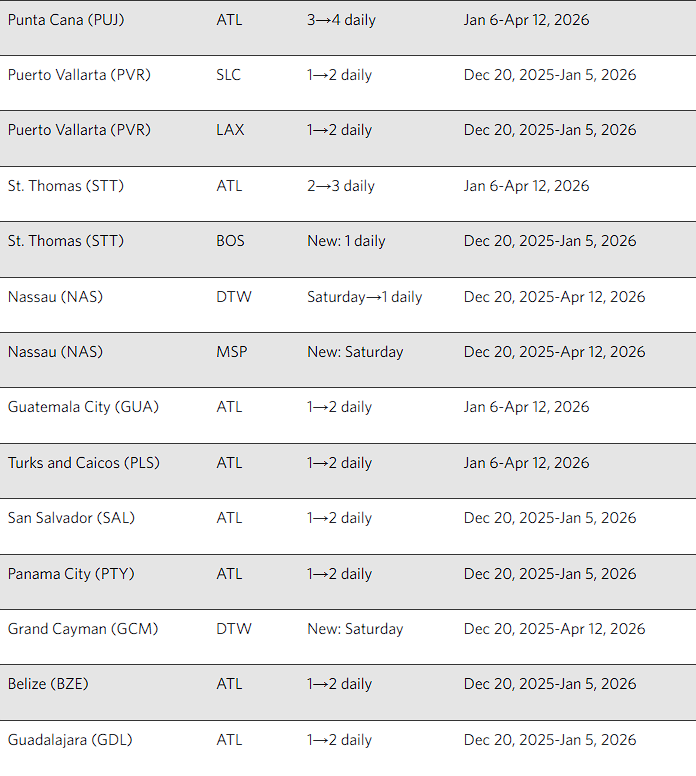Click the Punta Cana (PUJ) destination cell

pyautogui.click(x=66, y=20)
